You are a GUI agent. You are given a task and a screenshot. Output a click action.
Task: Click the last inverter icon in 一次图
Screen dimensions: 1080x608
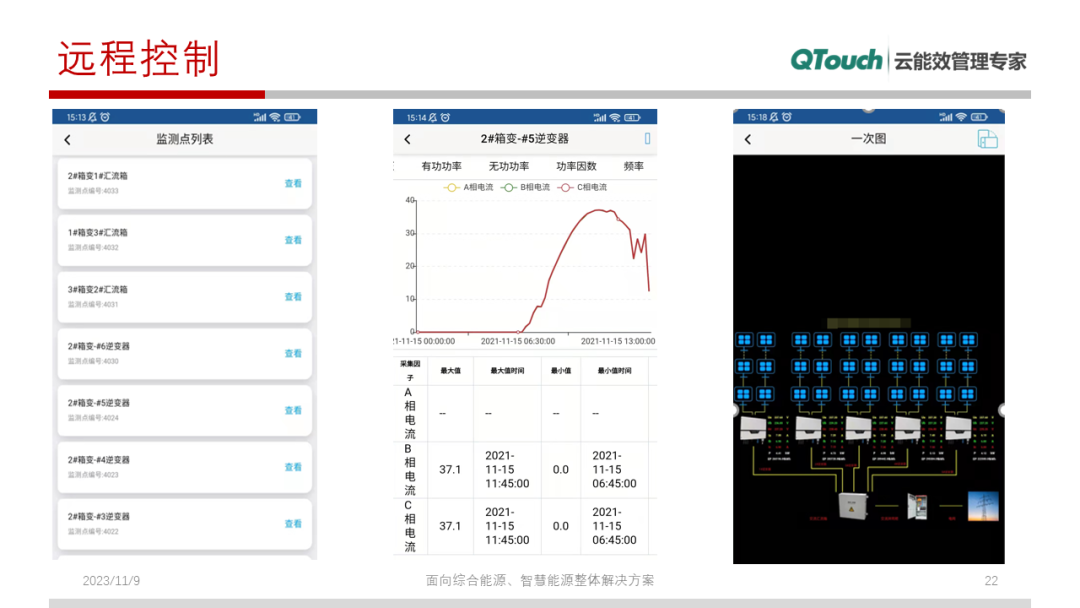click(958, 428)
